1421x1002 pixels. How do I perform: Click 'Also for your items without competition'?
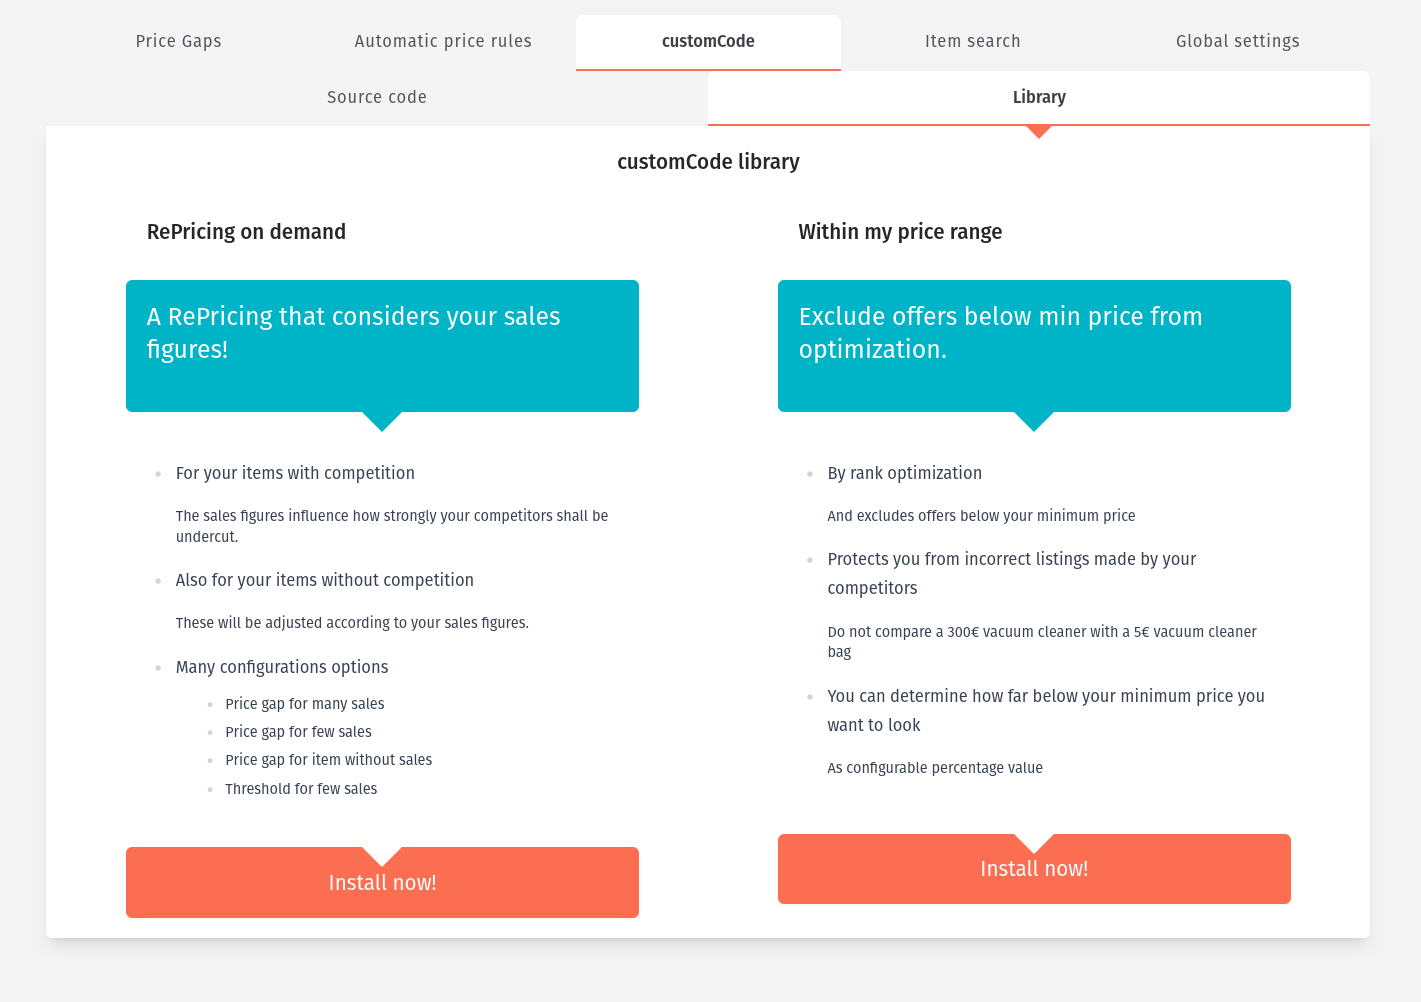point(325,580)
